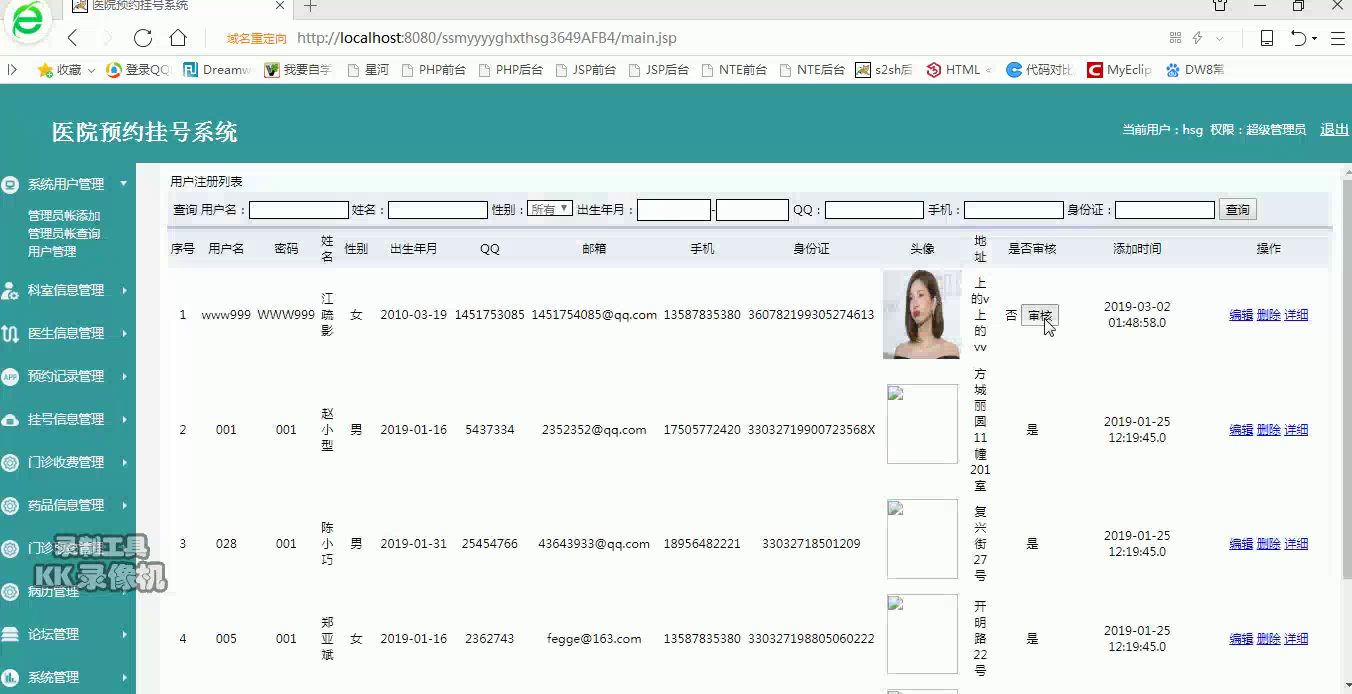1352x694 pixels.
Task: Expand the bookmarks sidebar arrow
Action: [12, 70]
